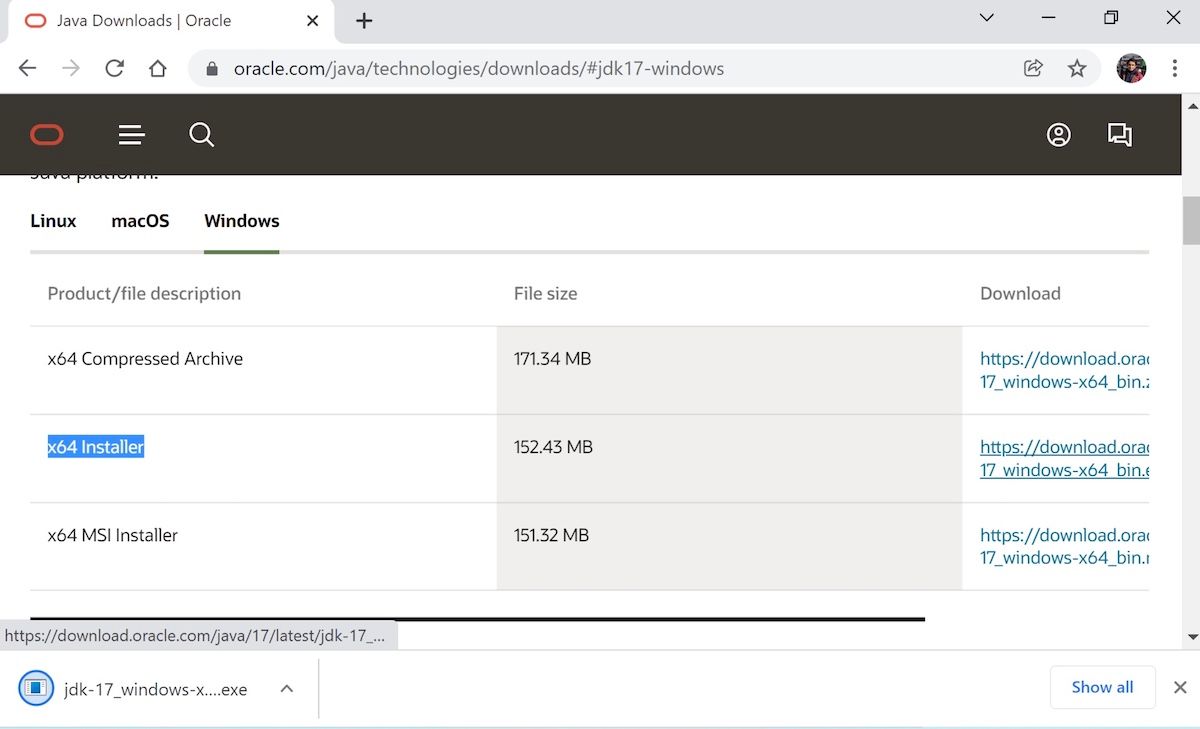The height and width of the screenshot is (729, 1200).
Task: Open the Chrome profile avatar
Action: tap(1130, 68)
